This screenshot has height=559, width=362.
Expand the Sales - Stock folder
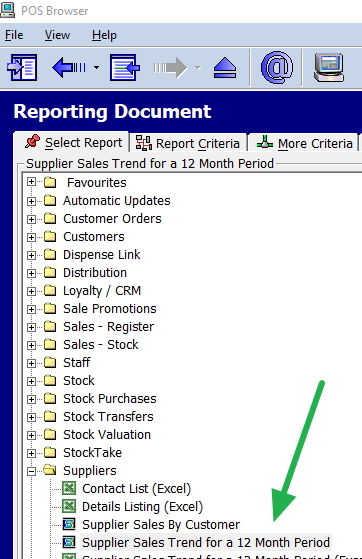coord(31,345)
